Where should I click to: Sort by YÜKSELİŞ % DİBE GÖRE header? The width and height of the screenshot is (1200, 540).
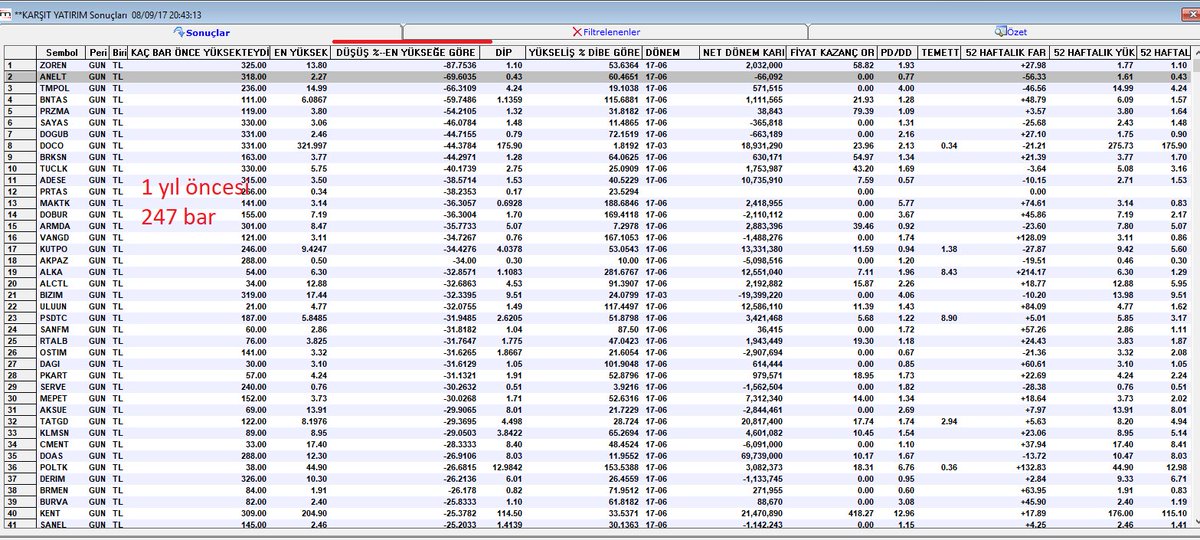click(x=584, y=51)
